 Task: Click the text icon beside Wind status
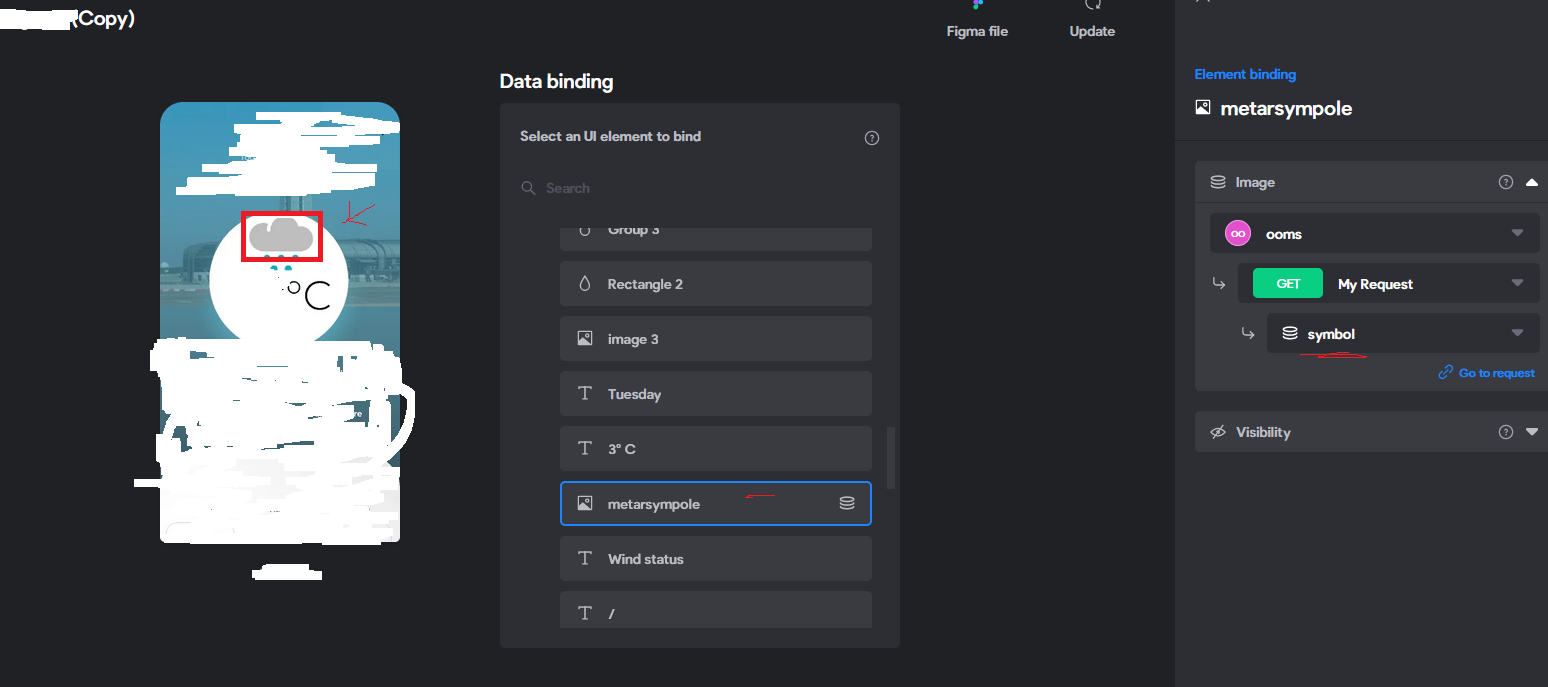pyautogui.click(x=585, y=559)
